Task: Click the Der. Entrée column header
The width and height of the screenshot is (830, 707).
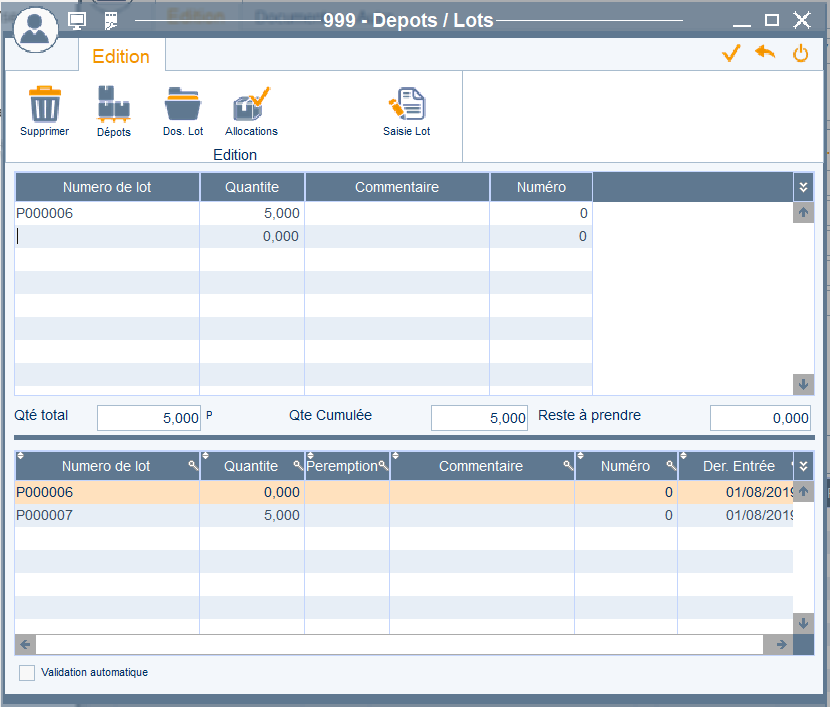Action: point(738,466)
